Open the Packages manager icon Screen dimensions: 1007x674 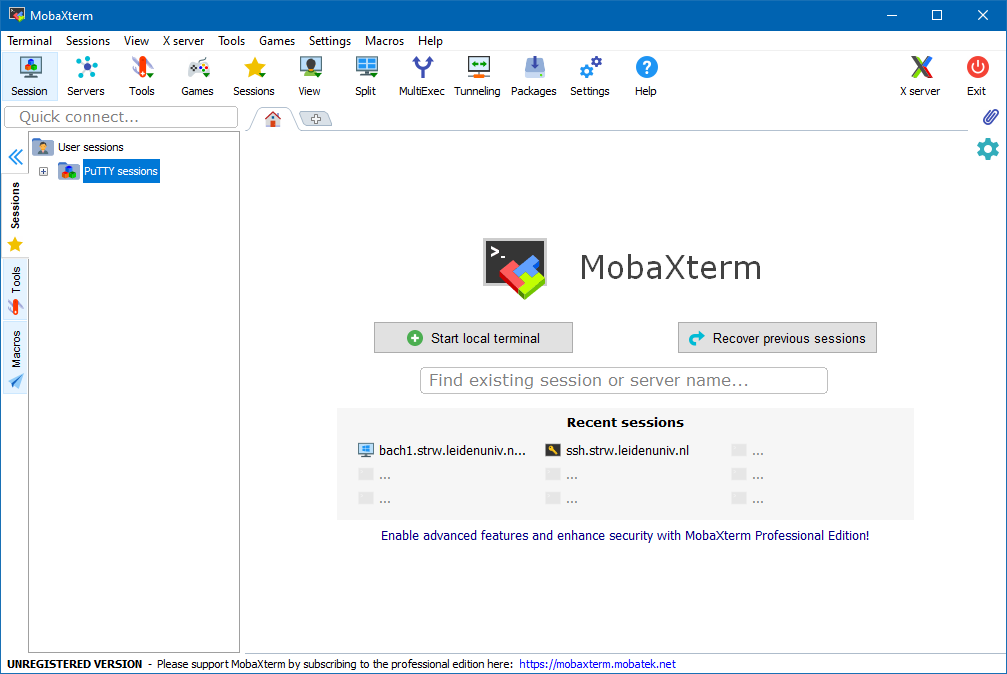coord(534,76)
